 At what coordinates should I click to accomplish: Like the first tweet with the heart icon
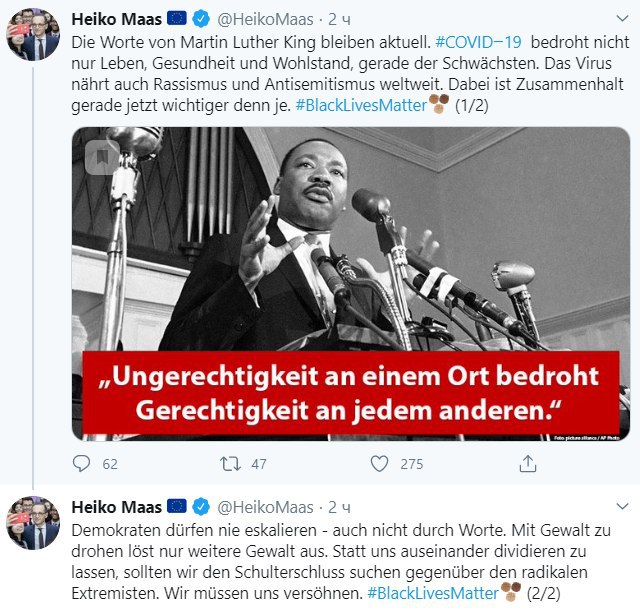pos(379,464)
